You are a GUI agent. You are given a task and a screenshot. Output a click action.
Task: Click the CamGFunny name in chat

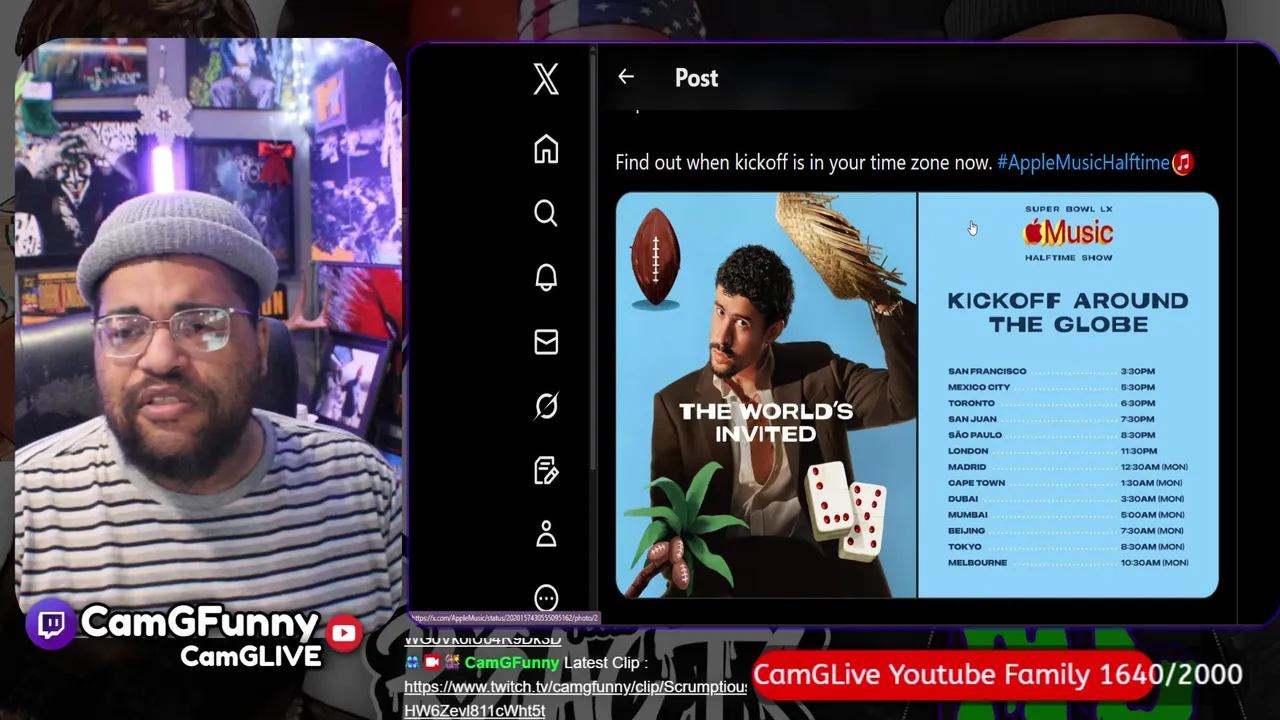511,663
